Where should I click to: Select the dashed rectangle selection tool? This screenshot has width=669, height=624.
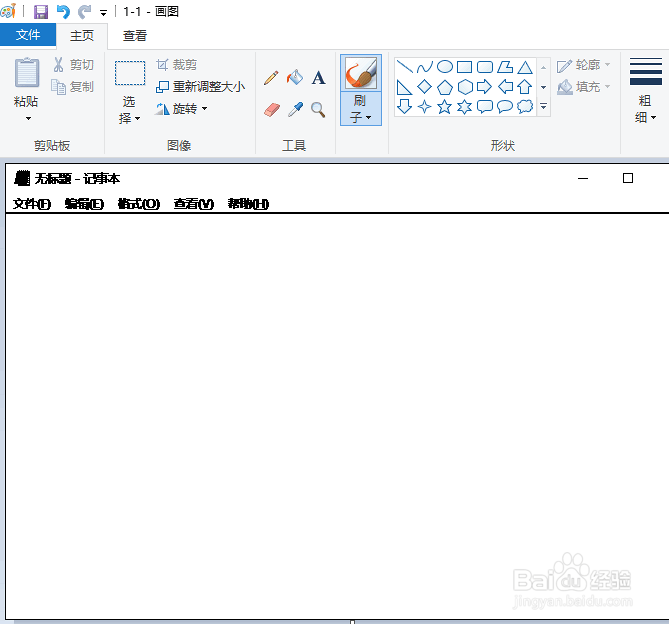(130, 73)
